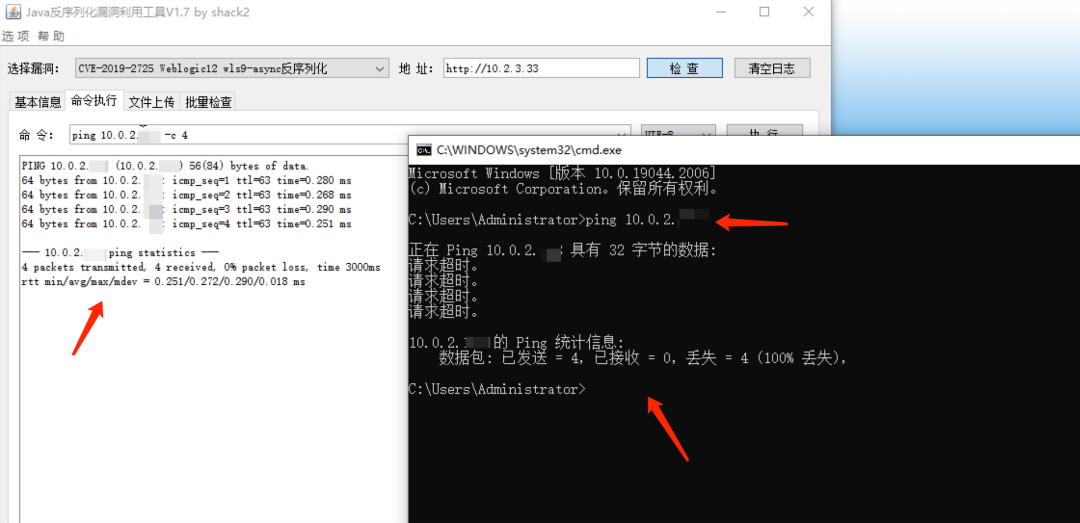
Task: Click the '4 packets transmitted' output line
Action: (201, 267)
